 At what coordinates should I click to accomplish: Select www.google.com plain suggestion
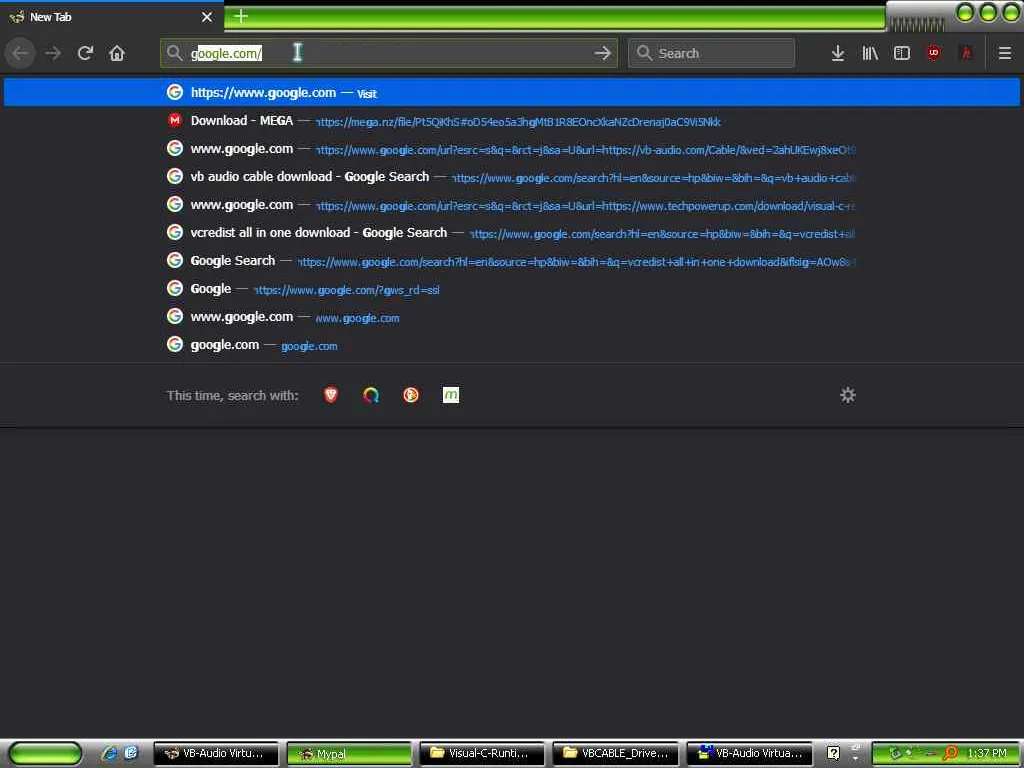click(512, 317)
